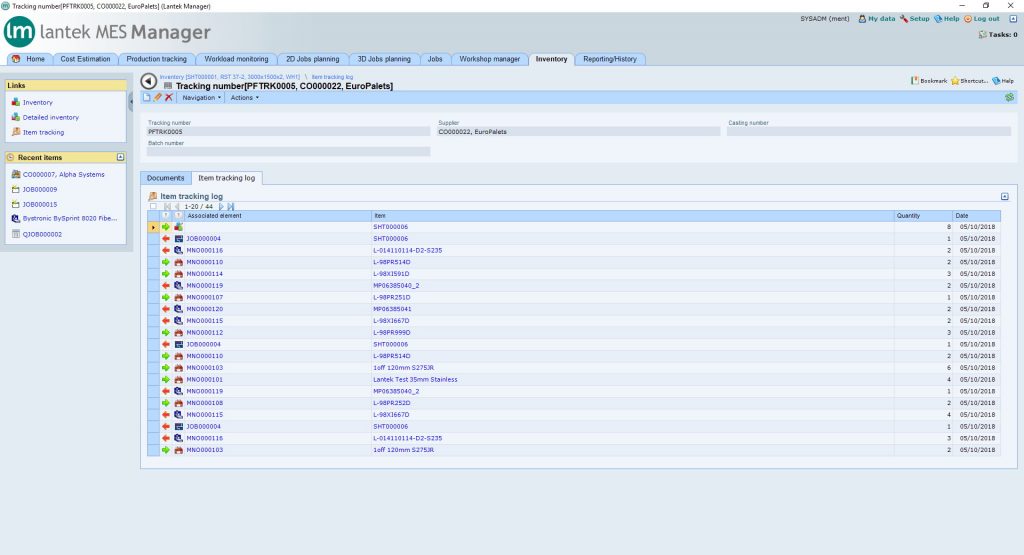The height and width of the screenshot is (555, 1024).
Task: Click the Item tracking icon in Links
Action: point(16,132)
